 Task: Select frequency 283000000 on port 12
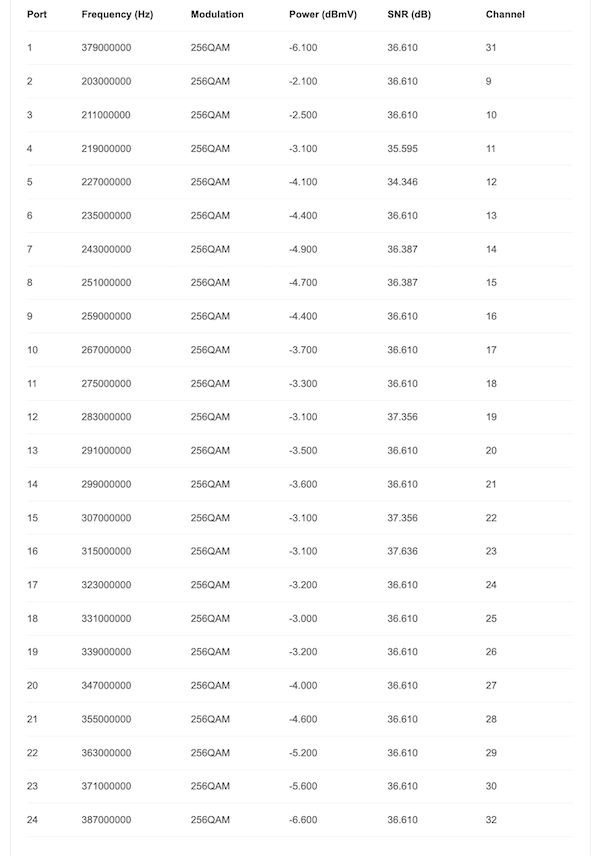tap(106, 417)
